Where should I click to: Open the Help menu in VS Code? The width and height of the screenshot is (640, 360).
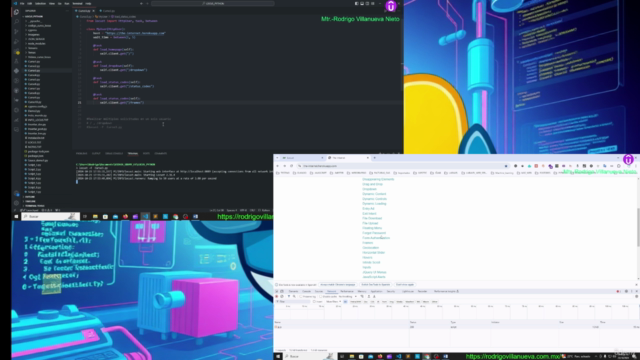coord(88,3)
